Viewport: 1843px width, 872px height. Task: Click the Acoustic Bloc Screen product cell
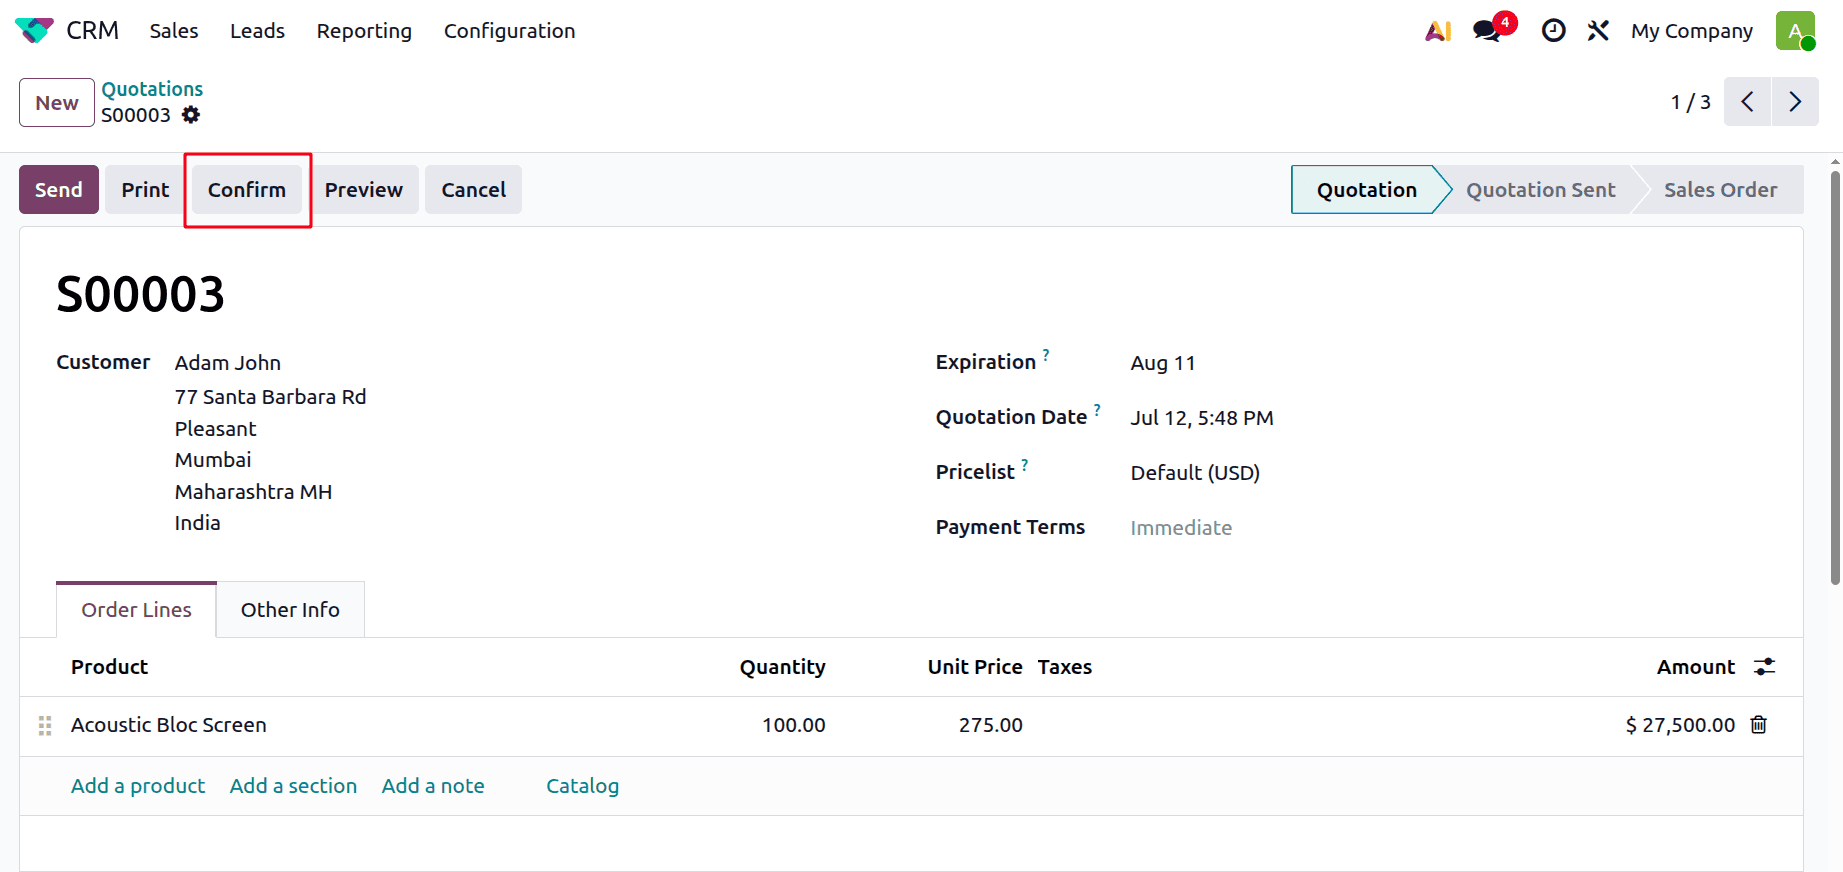click(x=169, y=725)
